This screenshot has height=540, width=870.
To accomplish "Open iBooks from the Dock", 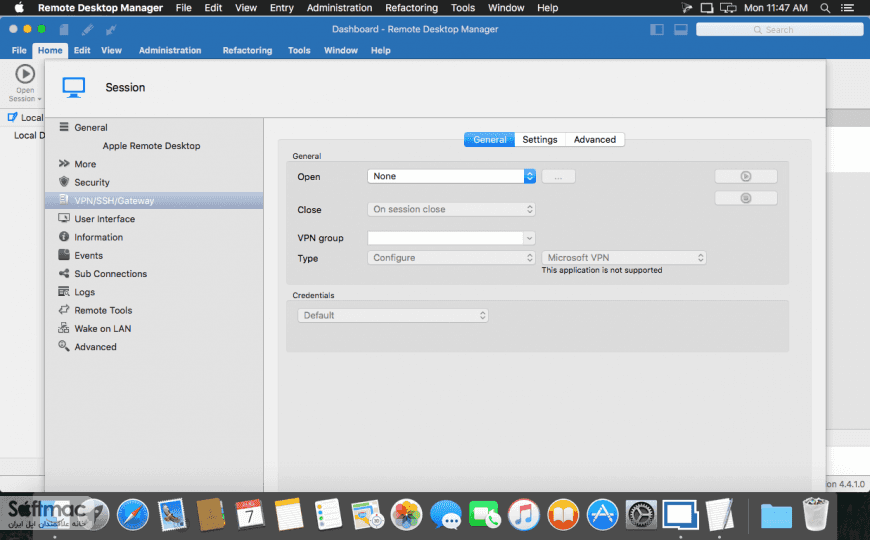I will [x=563, y=514].
